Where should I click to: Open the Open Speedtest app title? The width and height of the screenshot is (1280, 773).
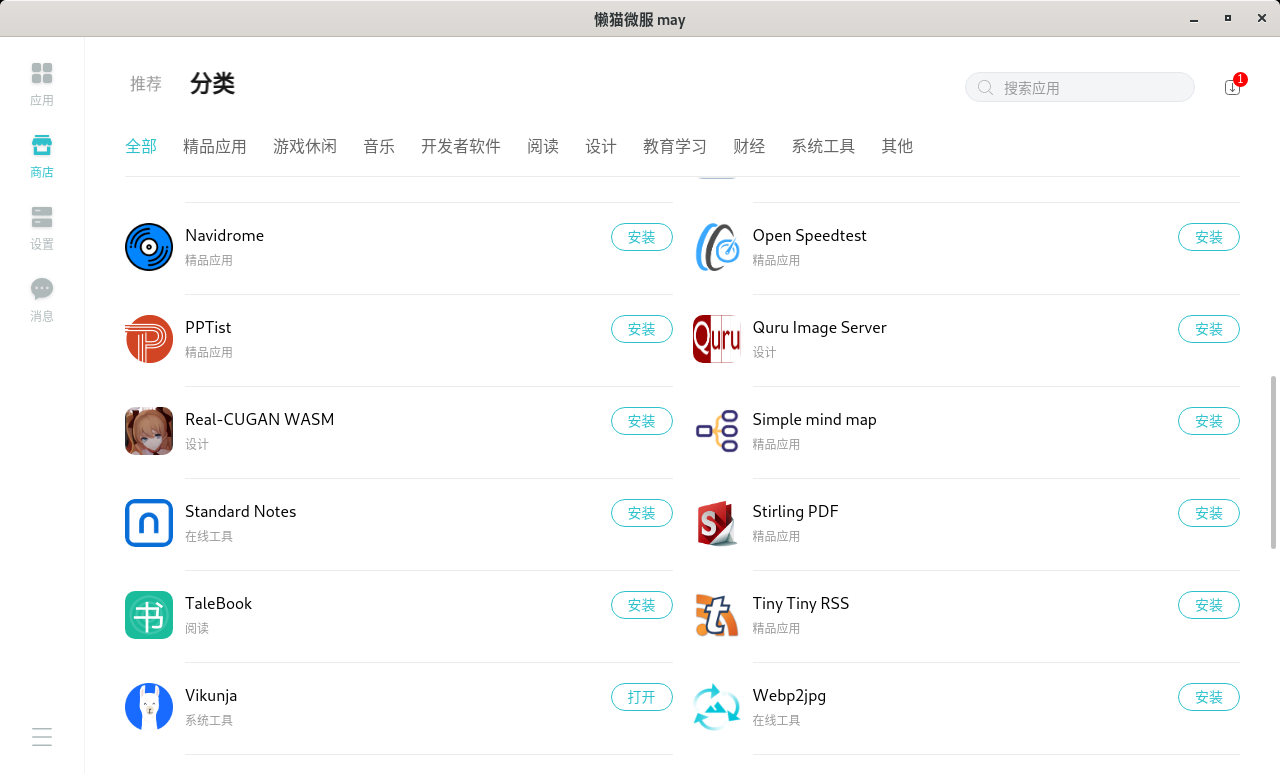point(809,235)
